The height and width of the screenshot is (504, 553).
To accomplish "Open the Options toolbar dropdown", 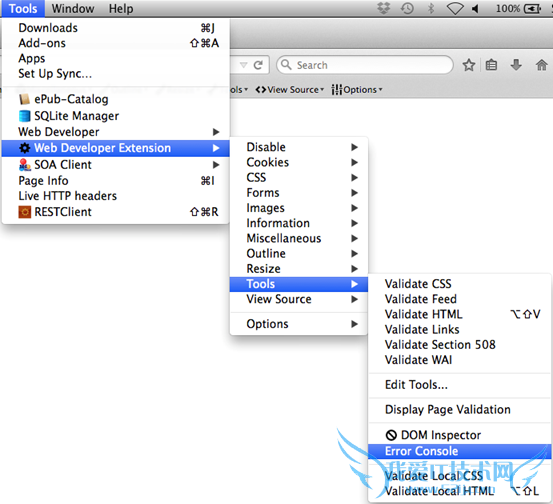I will [x=357, y=90].
